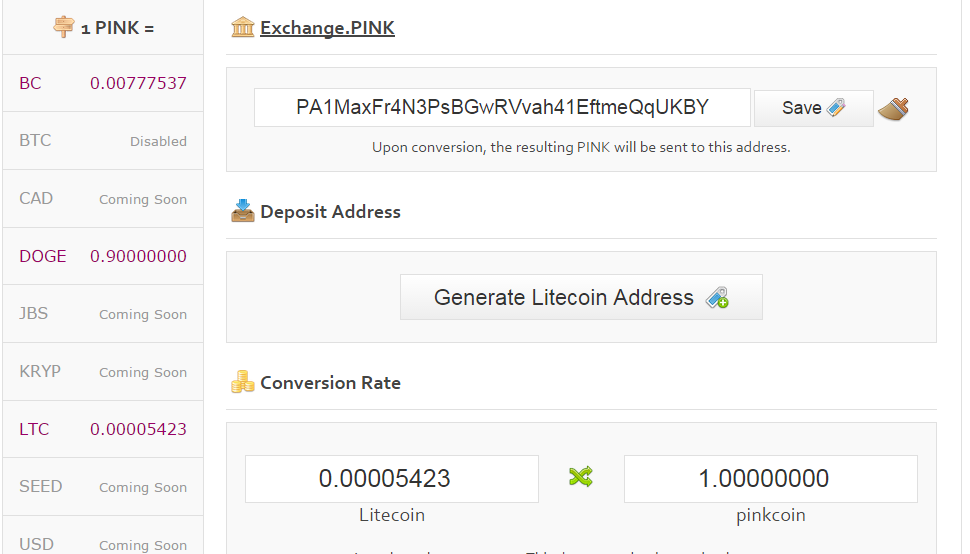970x554 pixels.
Task: Click the PINK address input field
Action: coord(502,108)
